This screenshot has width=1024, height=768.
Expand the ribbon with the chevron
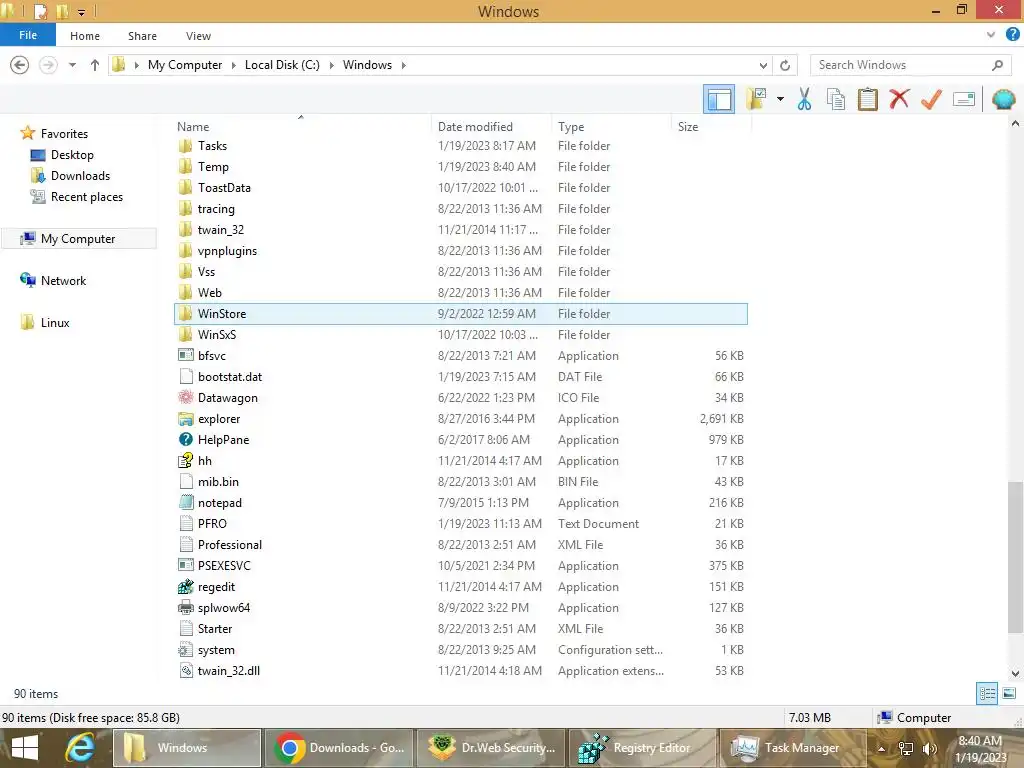(991, 35)
